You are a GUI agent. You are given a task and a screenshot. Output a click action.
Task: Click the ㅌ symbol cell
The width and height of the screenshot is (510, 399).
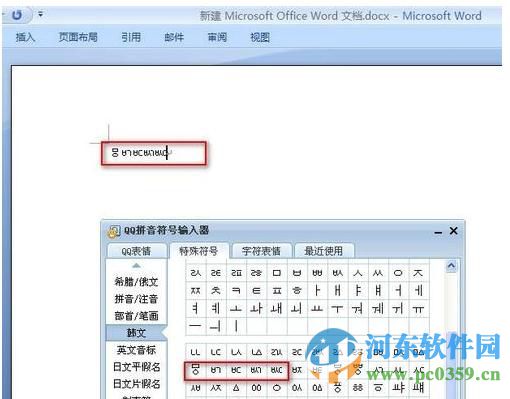click(x=256, y=291)
